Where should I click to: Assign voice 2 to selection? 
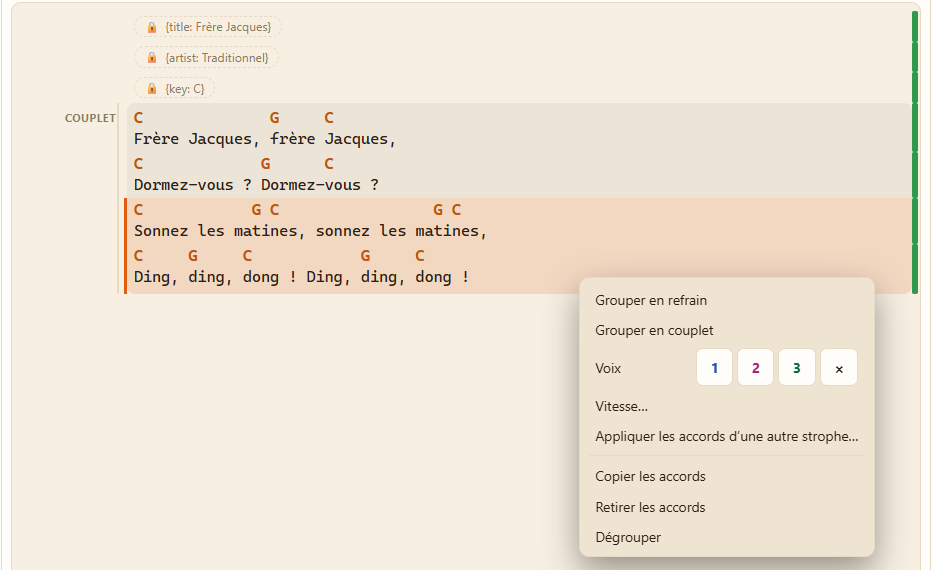coord(755,368)
